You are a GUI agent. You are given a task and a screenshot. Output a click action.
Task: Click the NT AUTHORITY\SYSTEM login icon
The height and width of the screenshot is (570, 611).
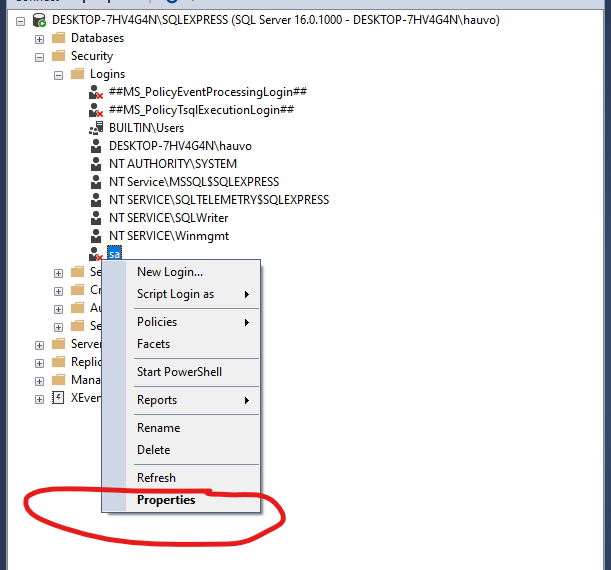[x=96, y=164]
